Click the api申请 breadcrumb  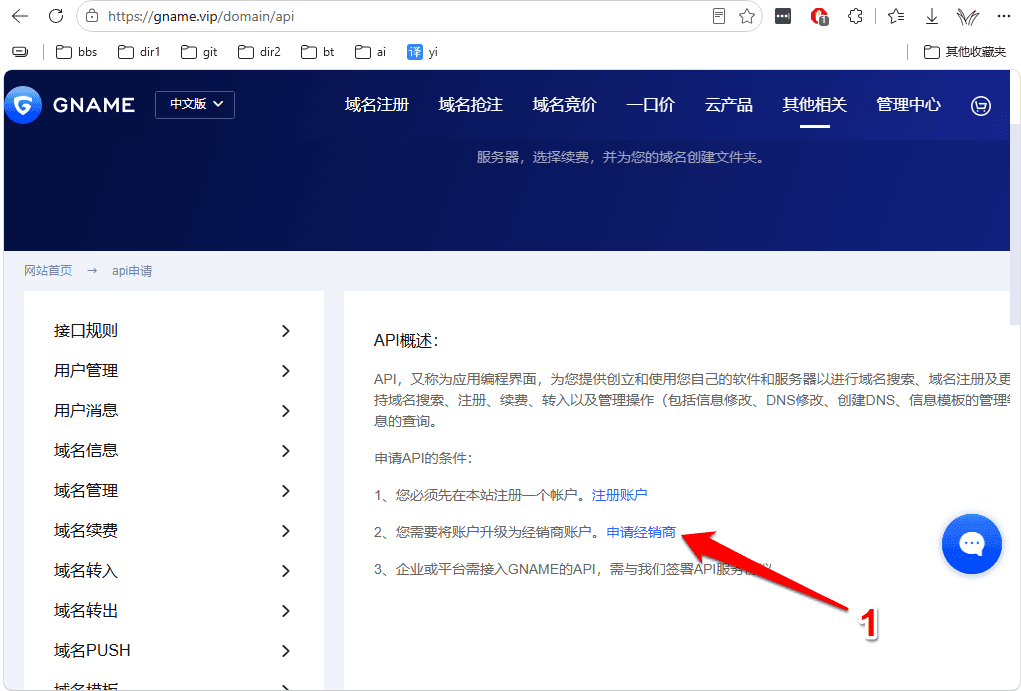point(132,270)
